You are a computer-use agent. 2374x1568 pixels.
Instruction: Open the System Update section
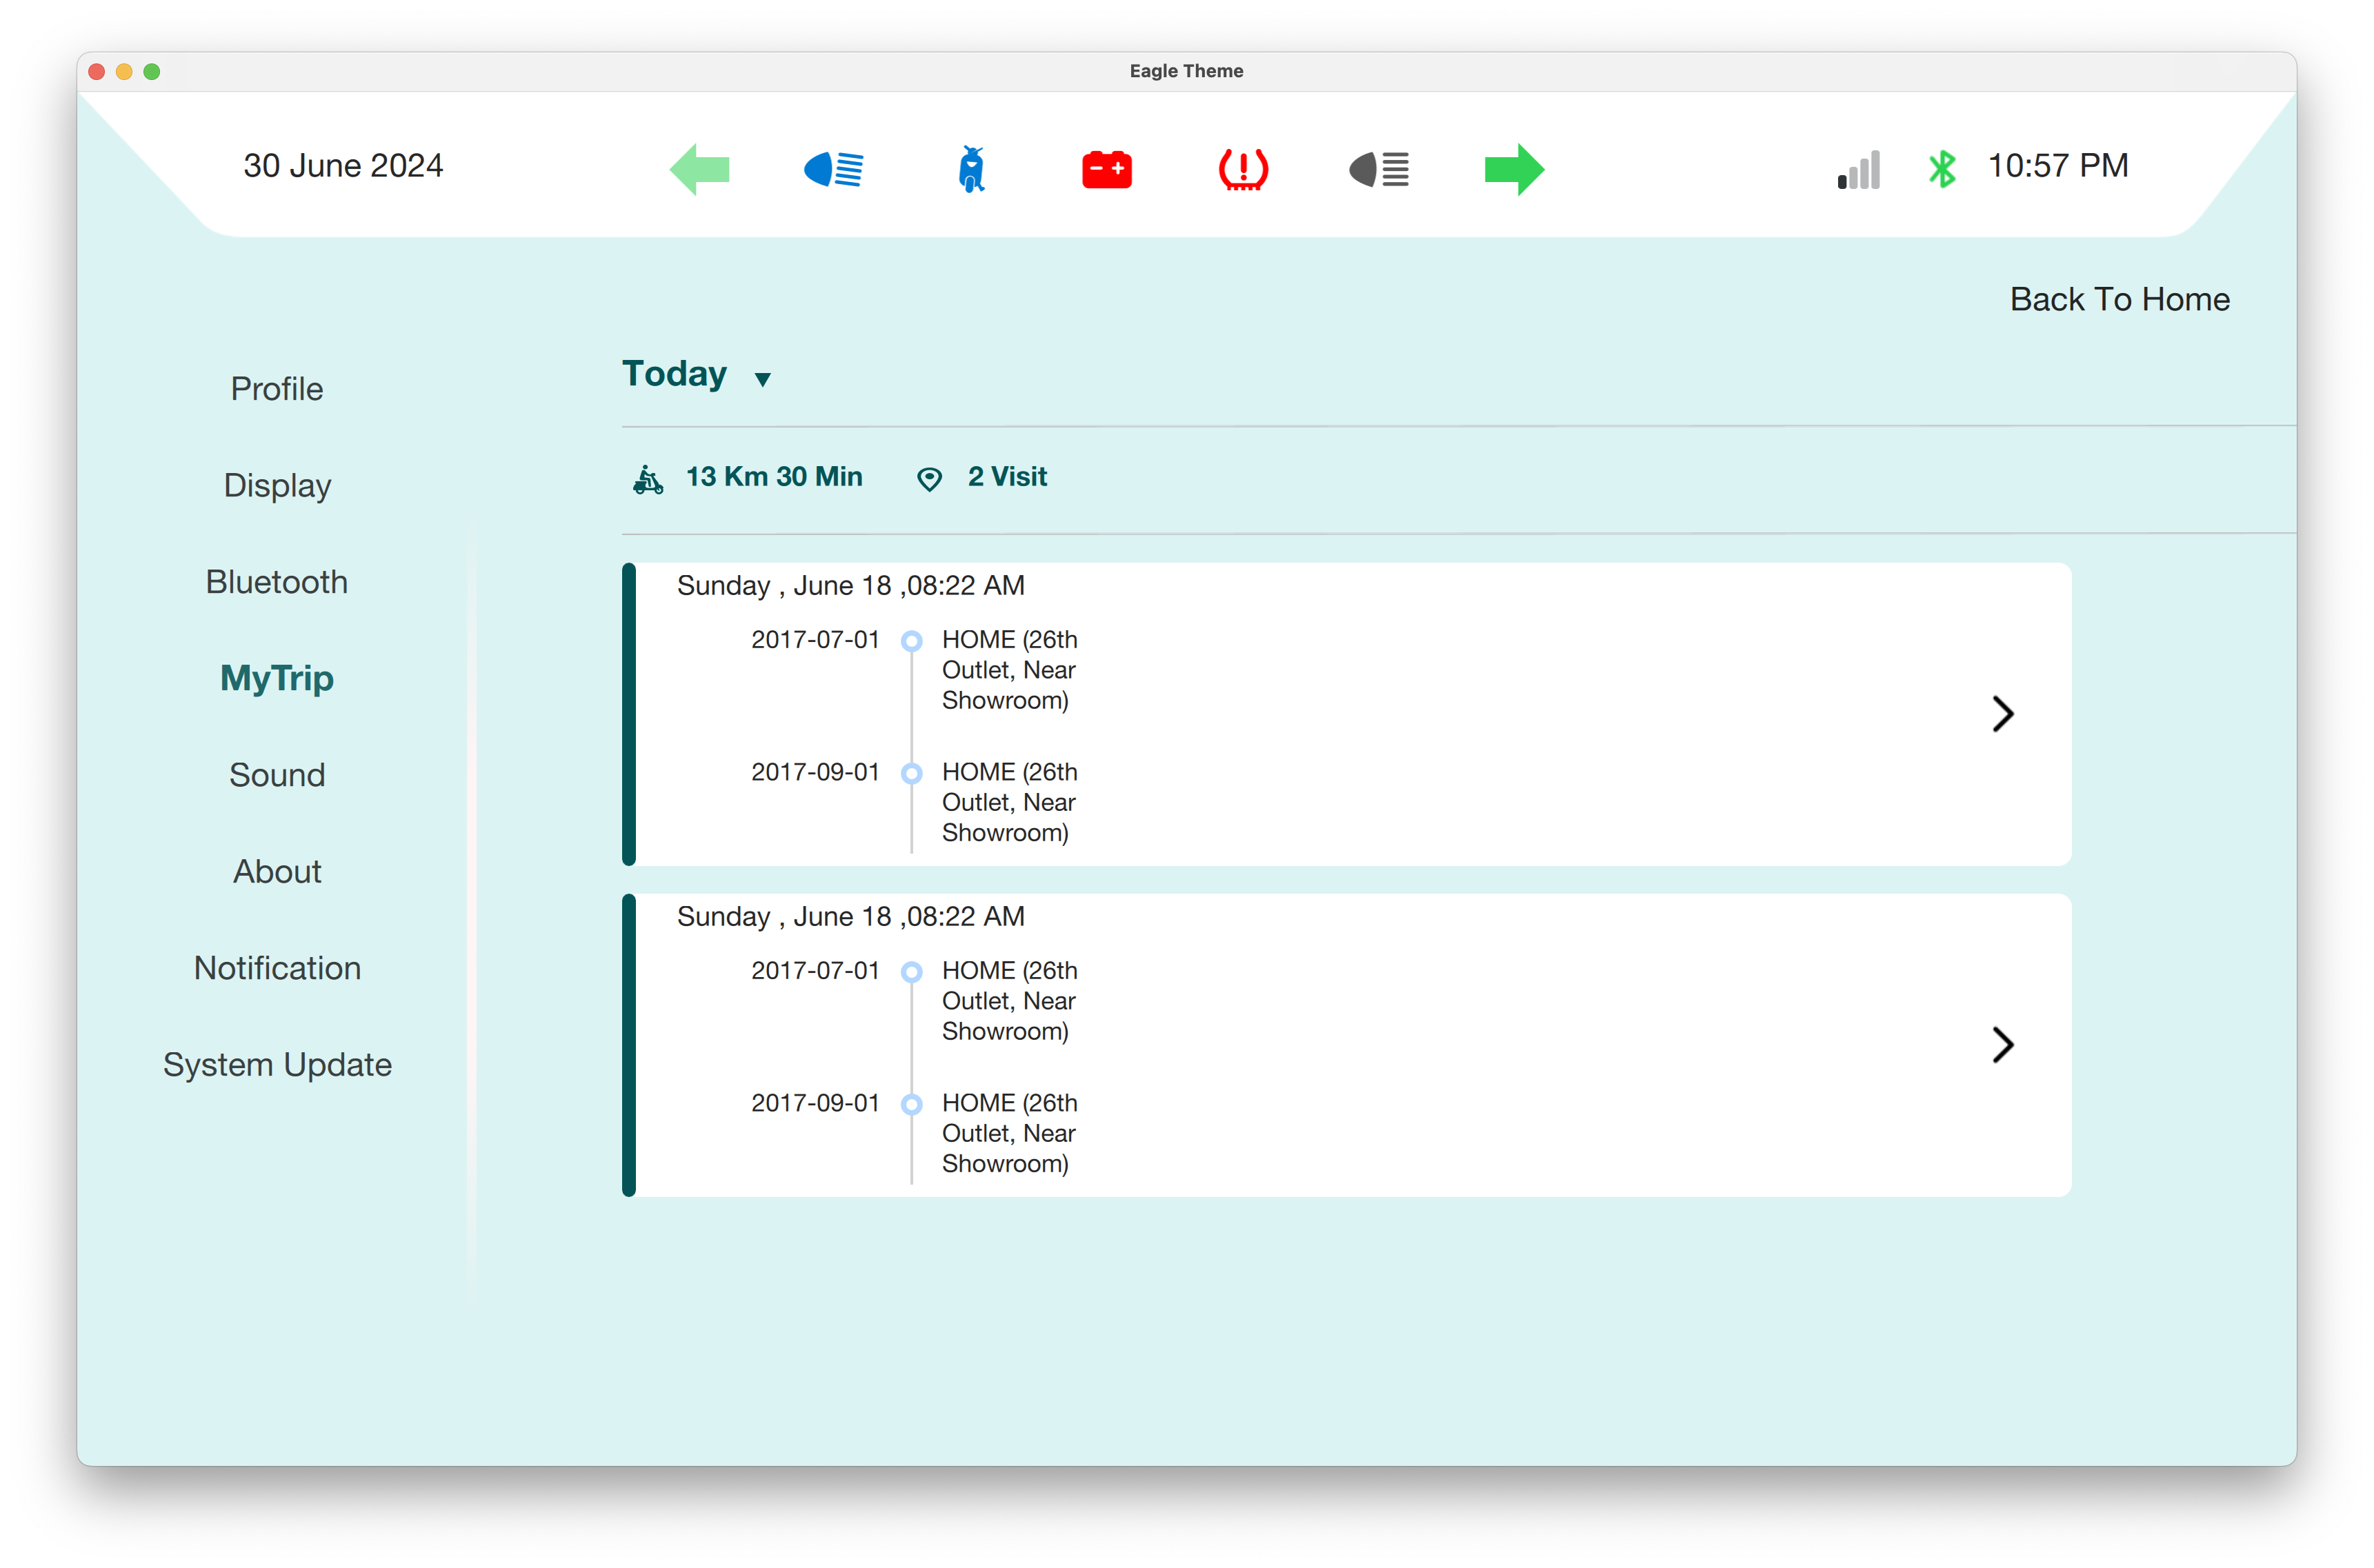click(277, 1065)
